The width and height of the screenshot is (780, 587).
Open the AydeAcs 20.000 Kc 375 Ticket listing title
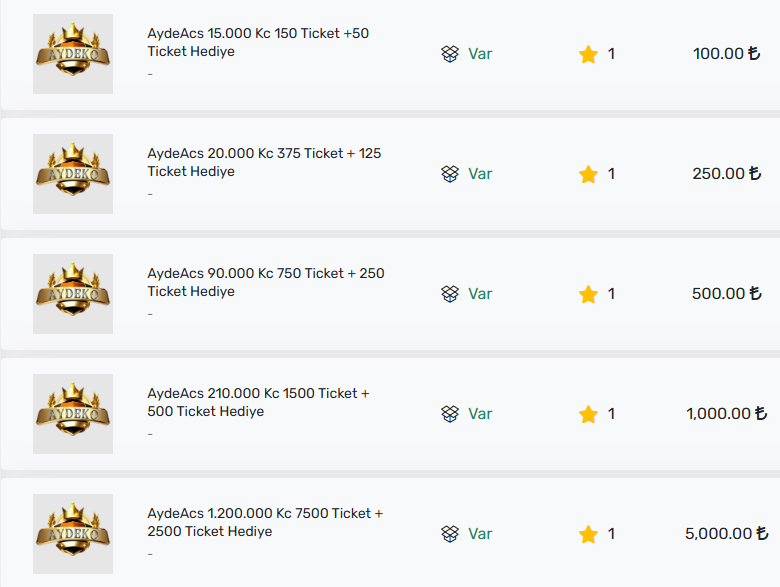click(x=264, y=162)
